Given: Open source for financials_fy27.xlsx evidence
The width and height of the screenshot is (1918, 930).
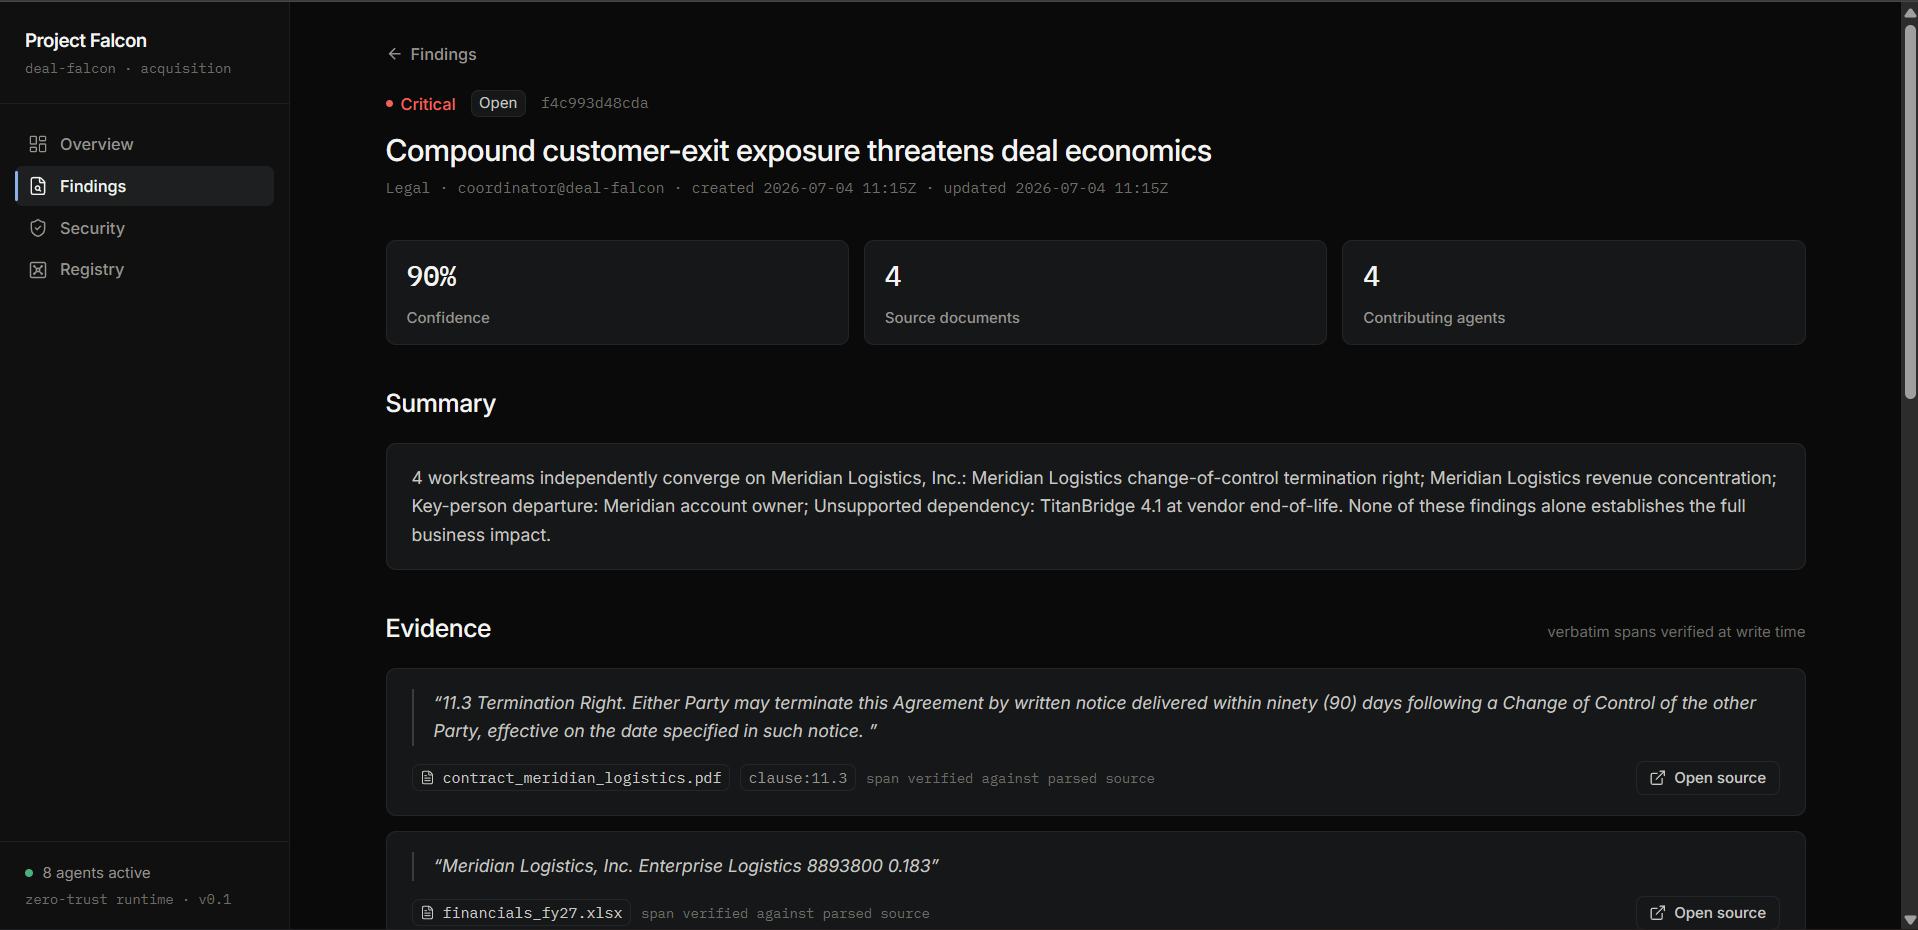Looking at the screenshot, I should (1707, 912).
